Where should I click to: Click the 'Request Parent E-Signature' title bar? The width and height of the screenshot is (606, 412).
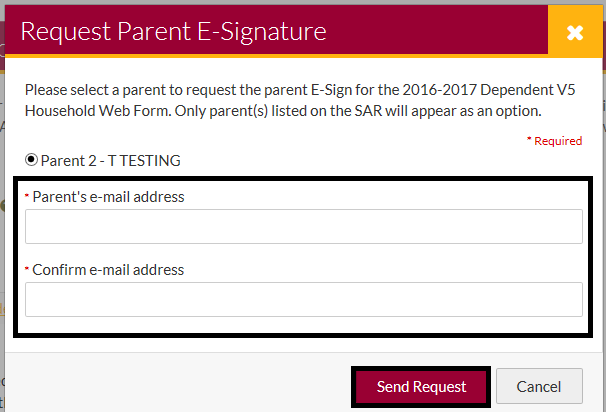pos(174,31)
